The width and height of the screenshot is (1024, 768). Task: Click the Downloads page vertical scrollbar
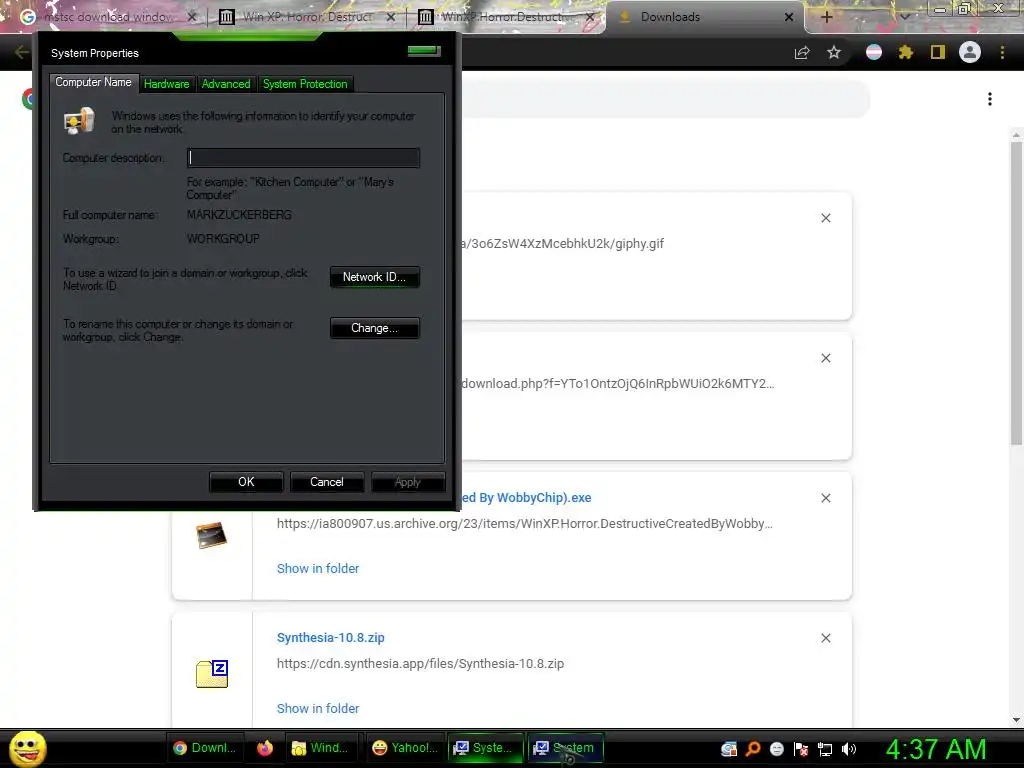(x=1016, y=293)
